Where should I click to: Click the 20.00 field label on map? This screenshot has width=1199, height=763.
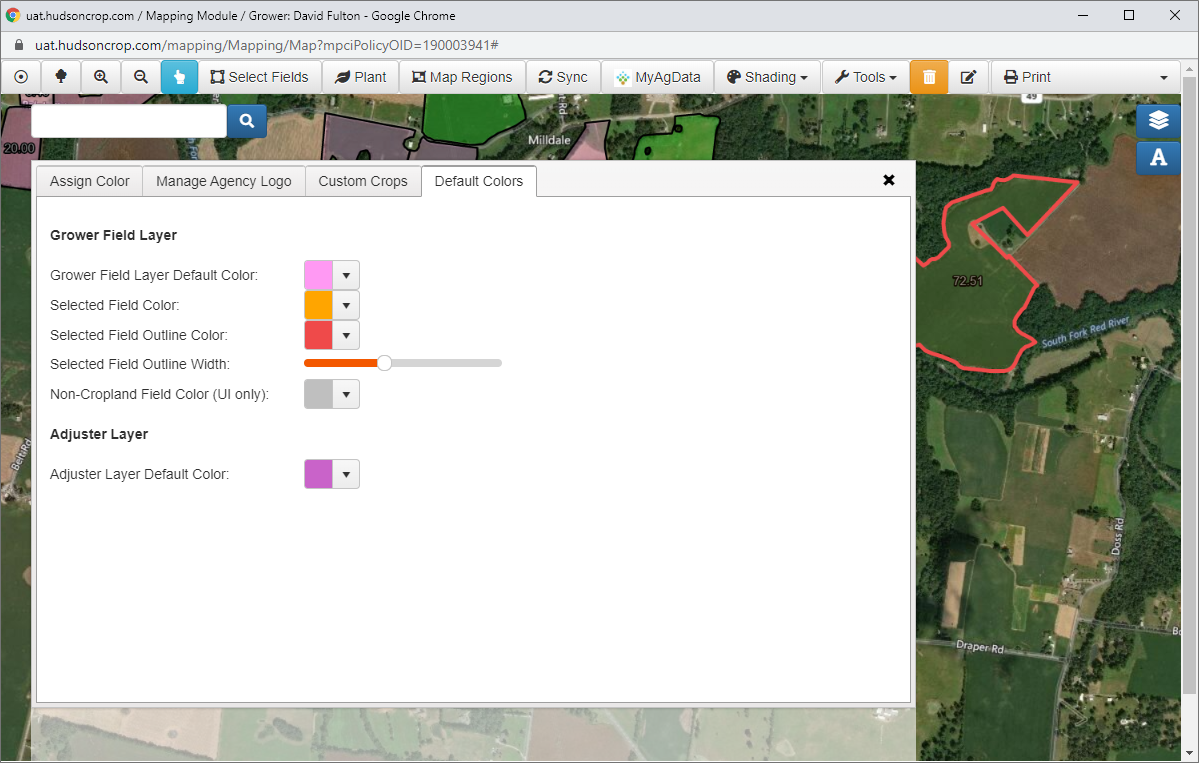point(18,148)
